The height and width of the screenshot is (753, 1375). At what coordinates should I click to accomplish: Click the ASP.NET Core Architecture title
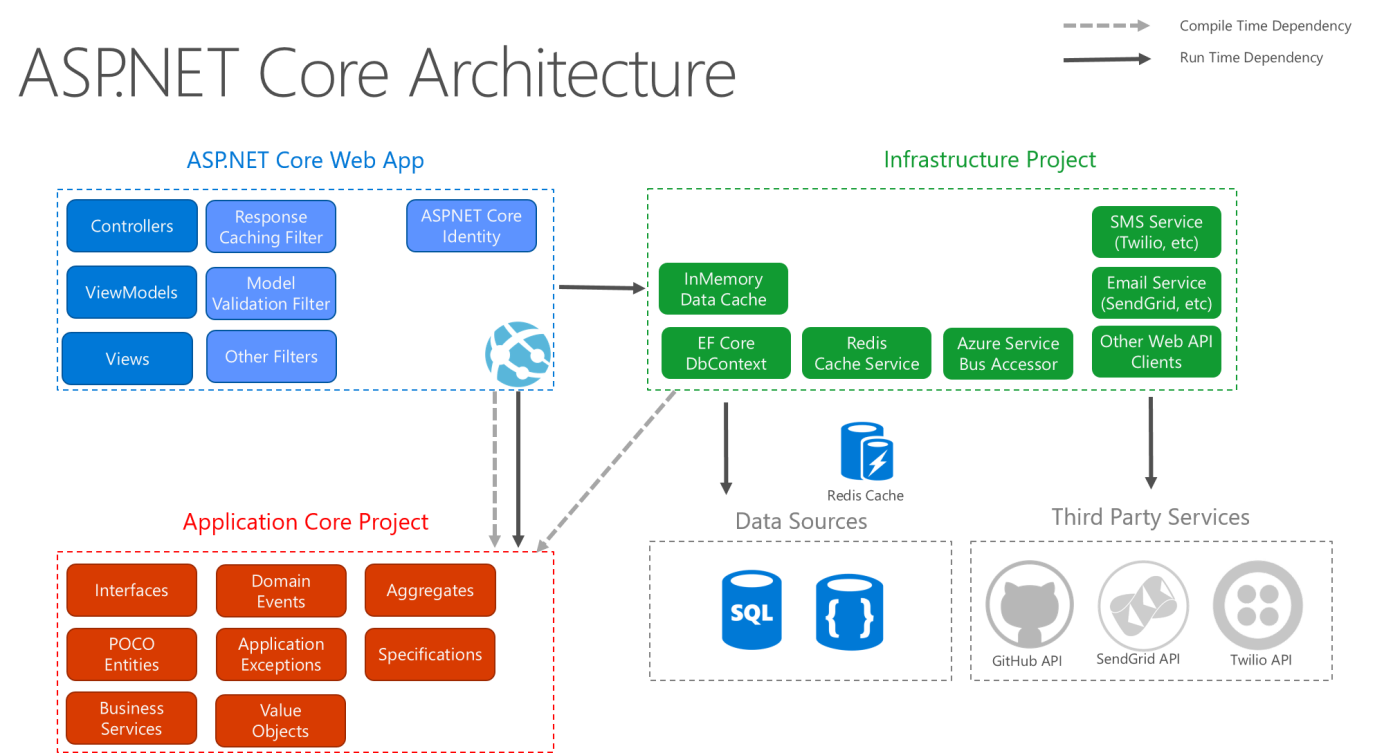(376, 72)
